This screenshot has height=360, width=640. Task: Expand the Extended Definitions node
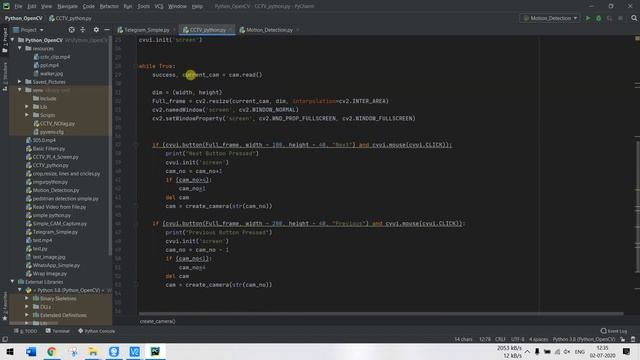(27, 315)
